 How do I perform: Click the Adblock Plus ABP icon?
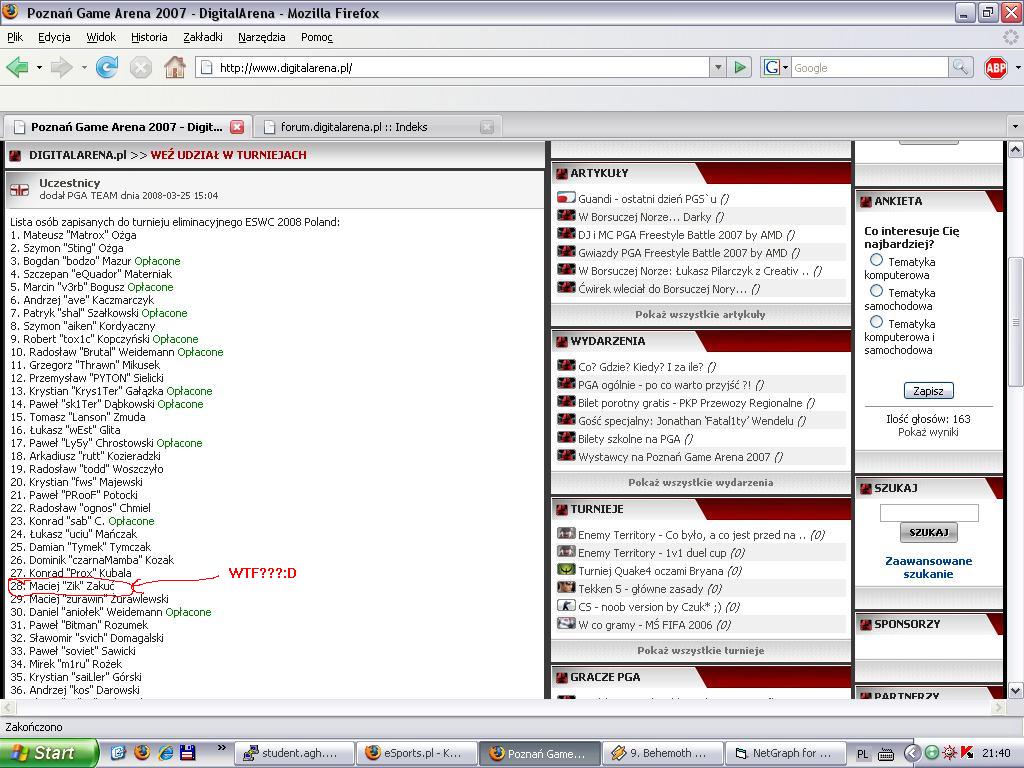(995, 67)
